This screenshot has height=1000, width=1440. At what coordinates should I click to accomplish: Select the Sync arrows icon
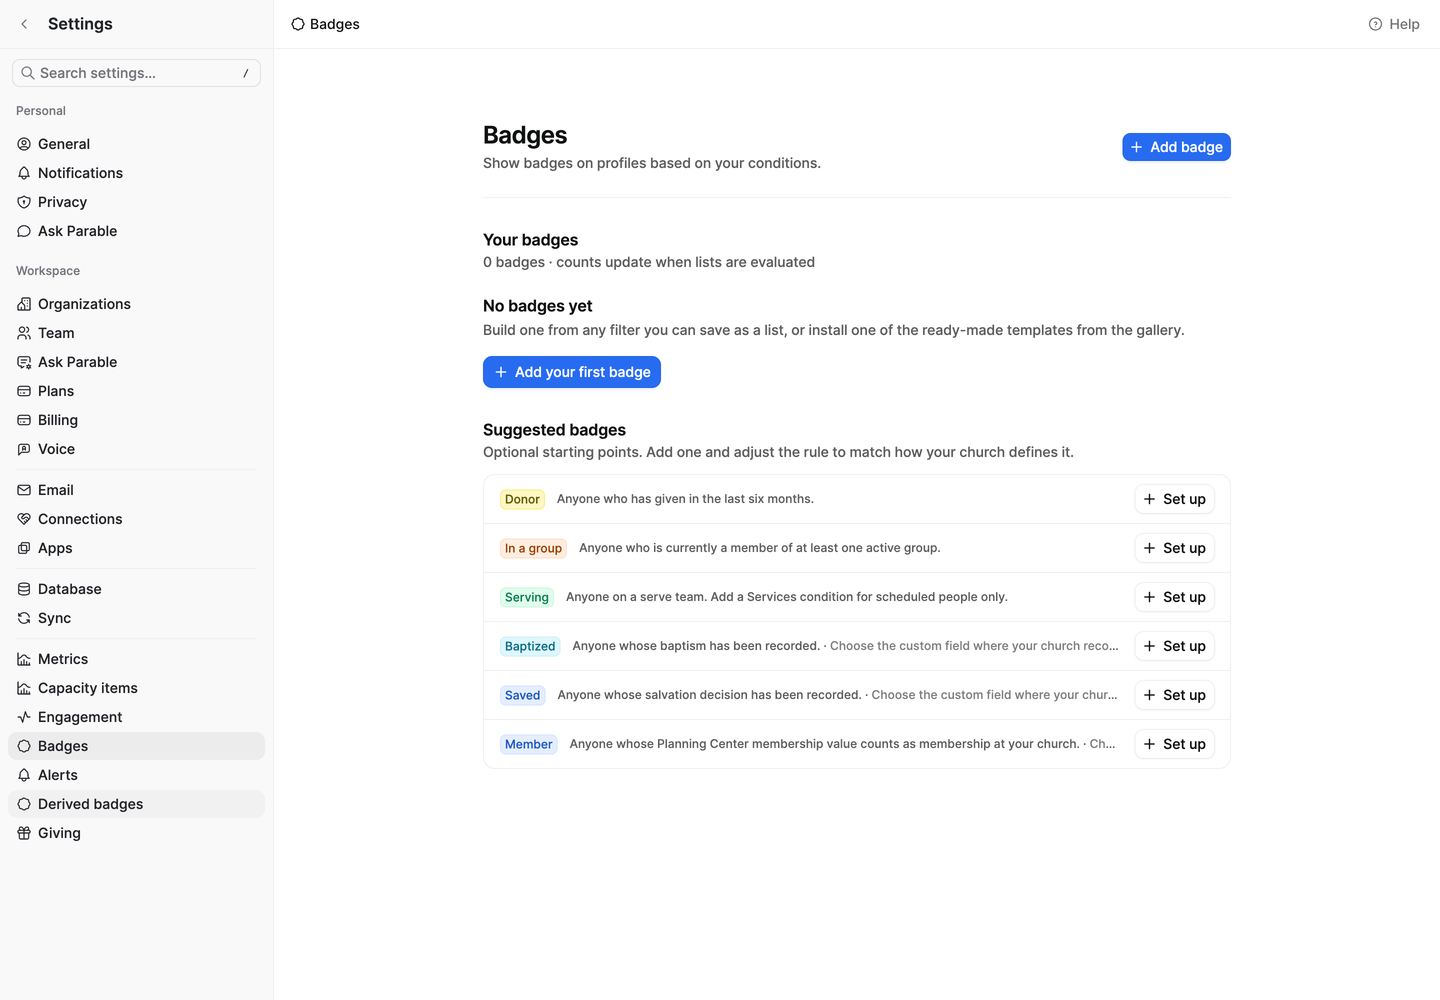(24, 618)
